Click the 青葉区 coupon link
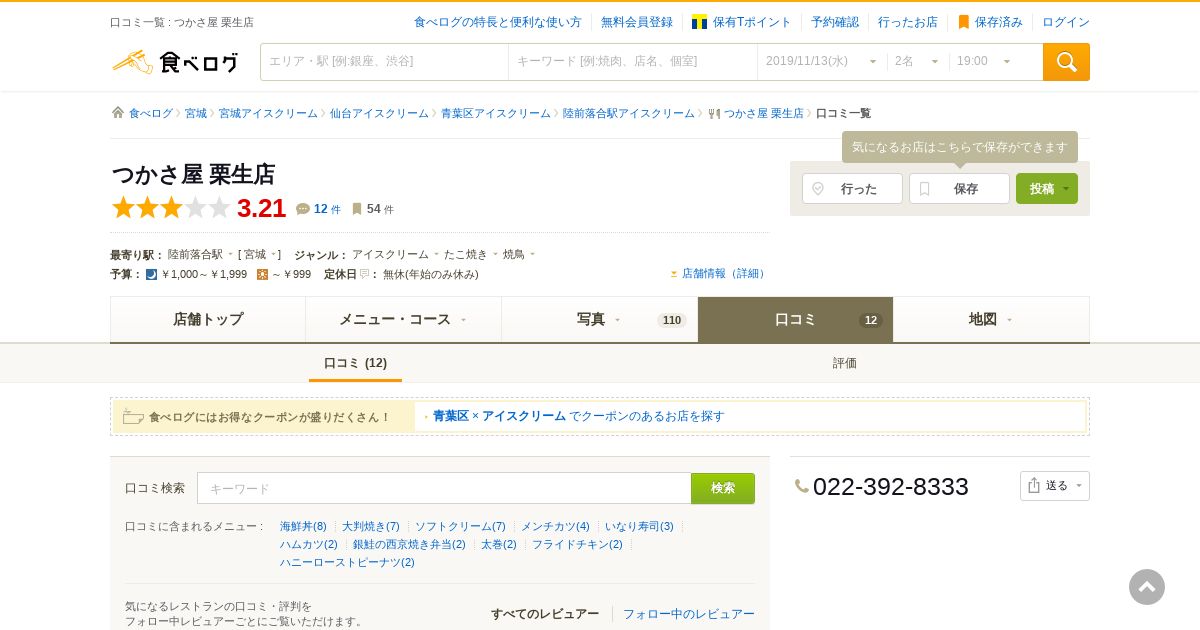This screenshot has height=630, width=1200. pyautogui.click(x=451, y=416)
